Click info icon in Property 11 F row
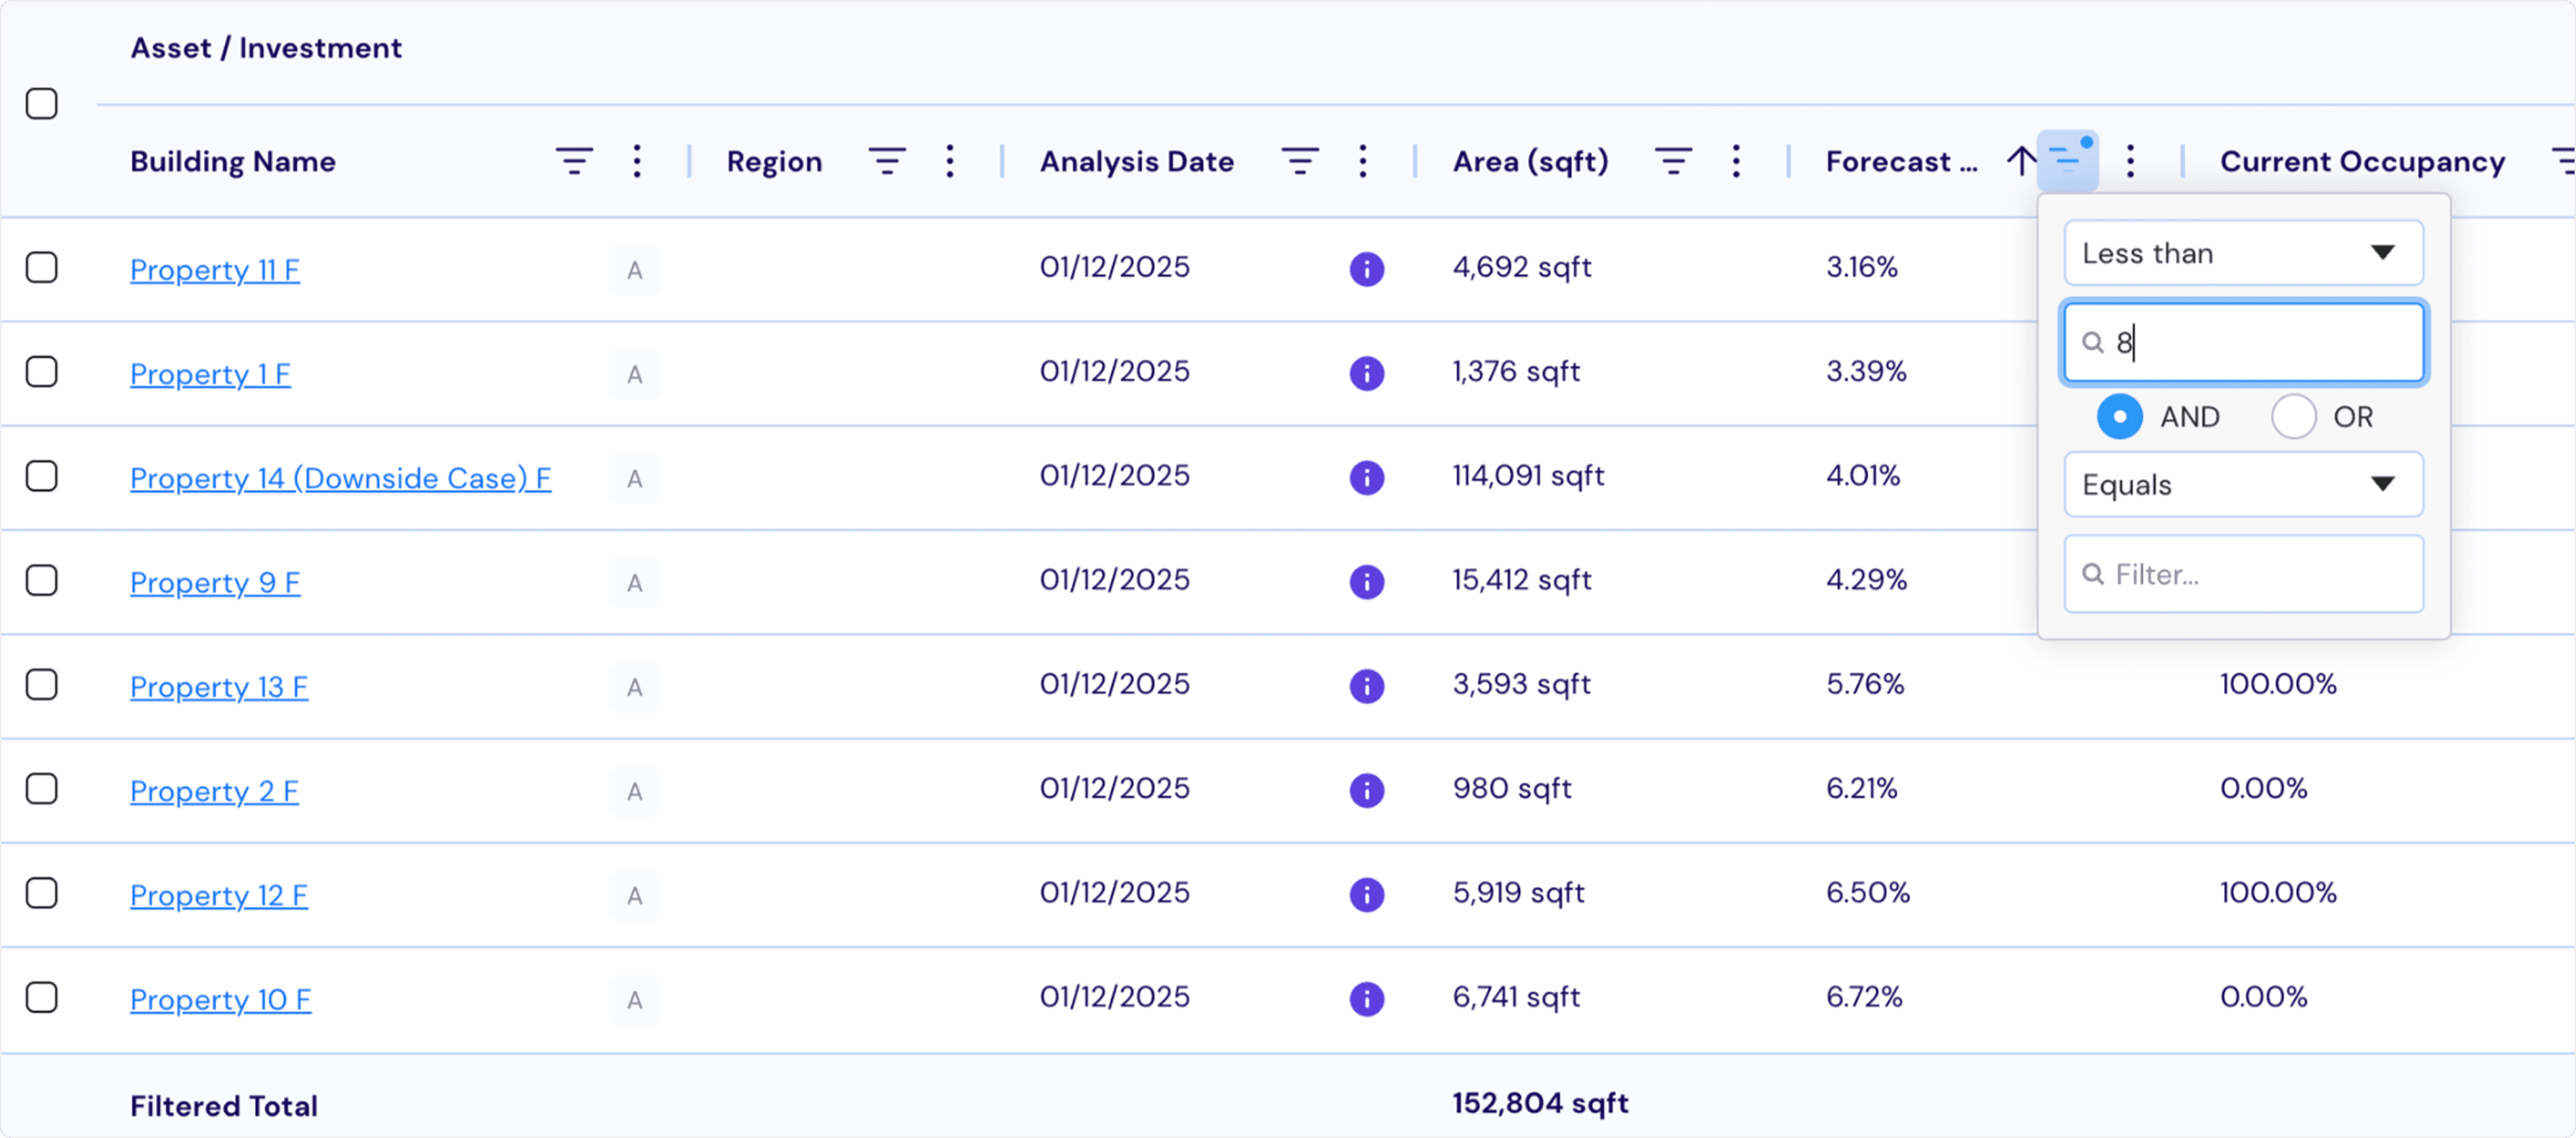This screenshot has height=1138, width=2576. pyautogui.click(x=1366, y=269)
